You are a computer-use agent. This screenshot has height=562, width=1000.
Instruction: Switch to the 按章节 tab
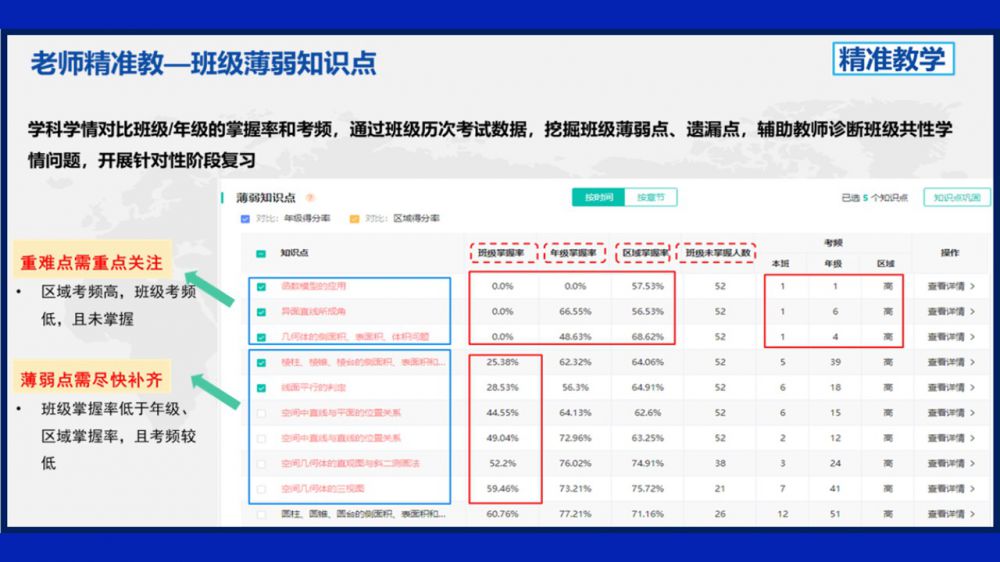651,198
